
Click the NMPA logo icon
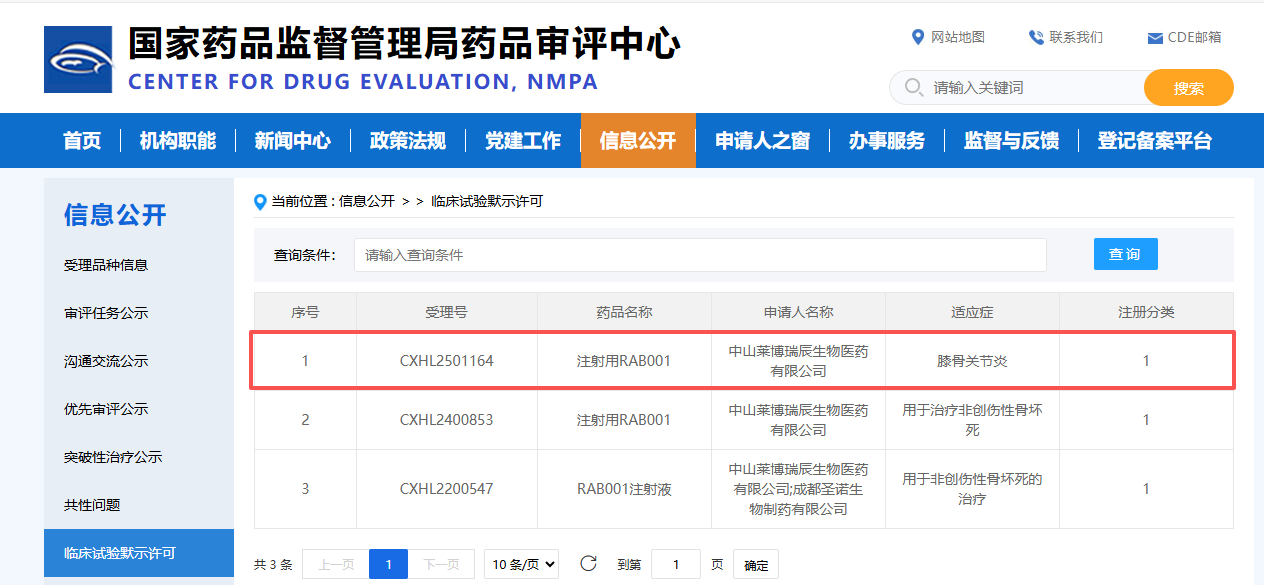80,58
